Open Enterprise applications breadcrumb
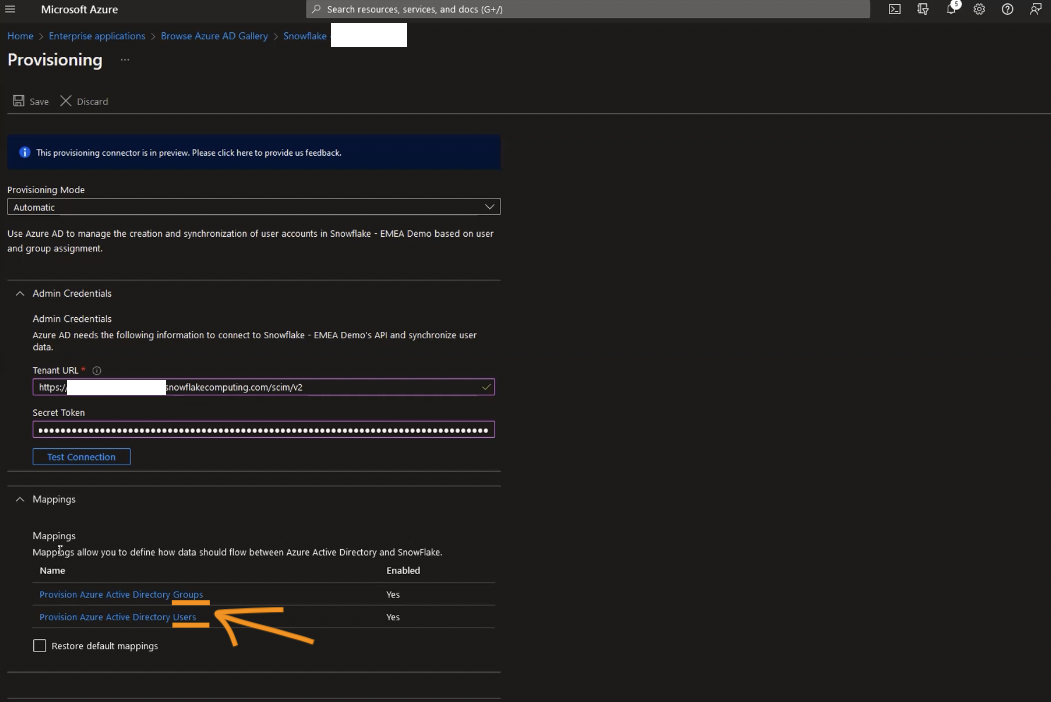 (97, 36)
